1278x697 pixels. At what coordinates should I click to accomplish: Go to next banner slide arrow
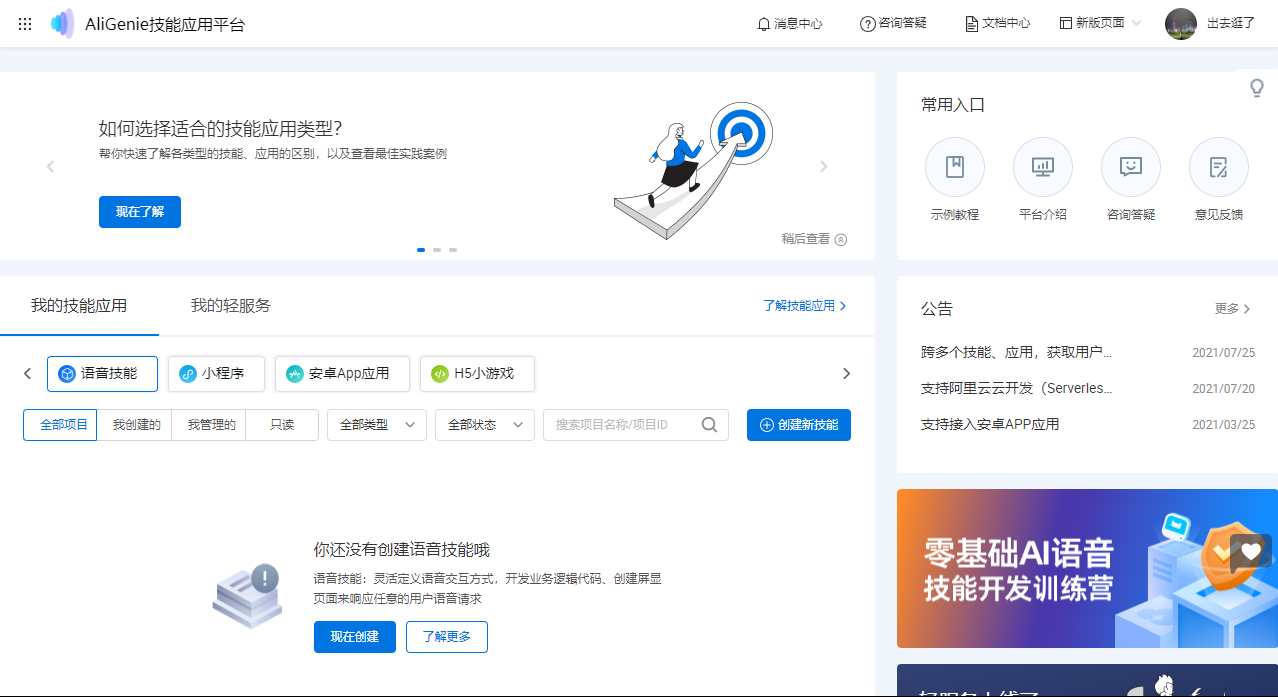coord(824,167)
